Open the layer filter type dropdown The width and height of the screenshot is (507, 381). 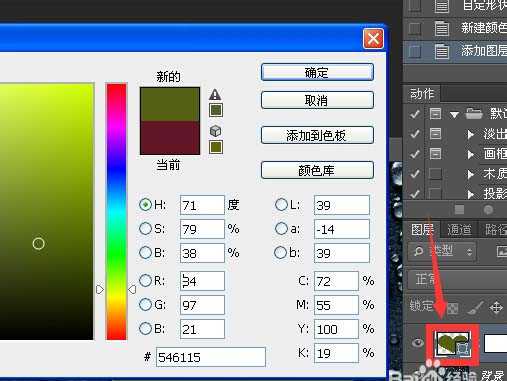coord(442,251)
